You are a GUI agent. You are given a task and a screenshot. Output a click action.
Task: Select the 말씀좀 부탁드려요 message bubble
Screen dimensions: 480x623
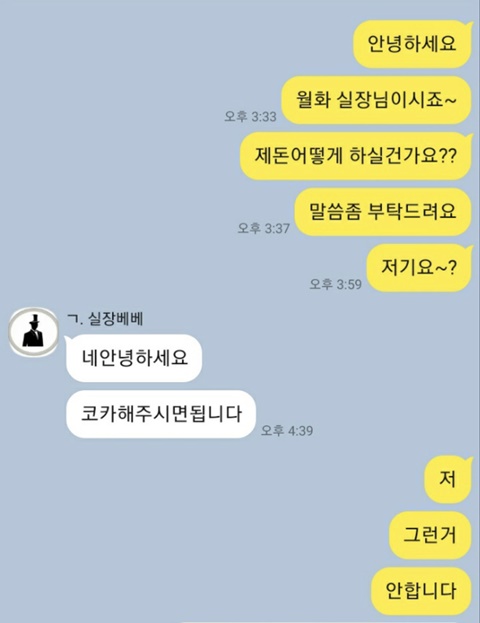383,212
